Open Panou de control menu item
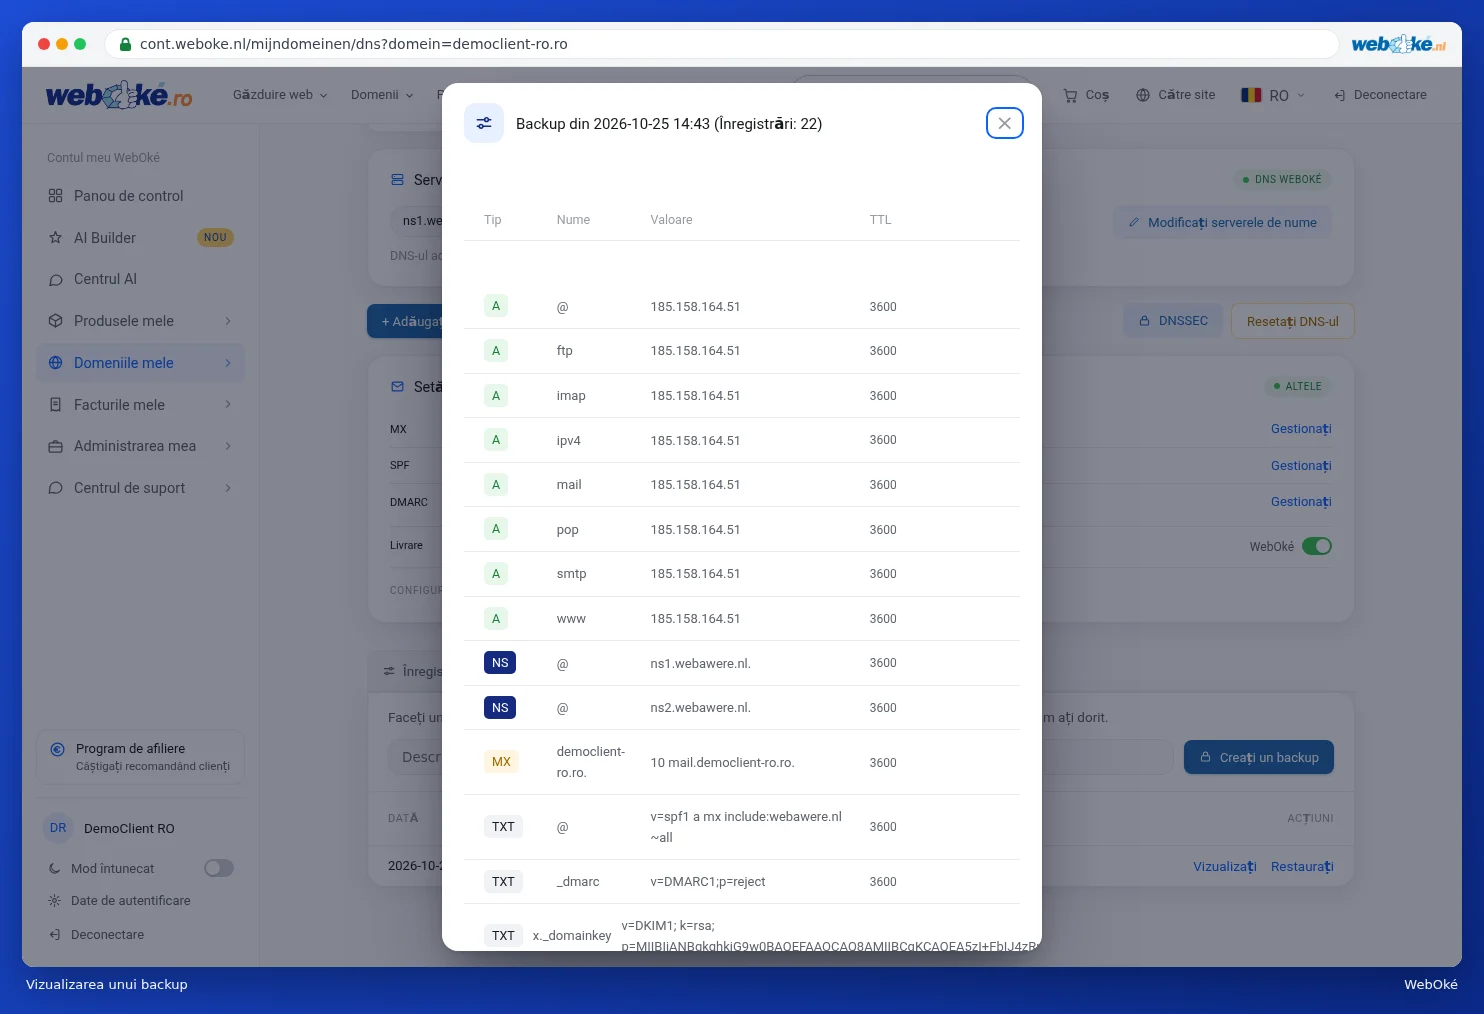1484x1014 pixels. click(x=141, y=196)
